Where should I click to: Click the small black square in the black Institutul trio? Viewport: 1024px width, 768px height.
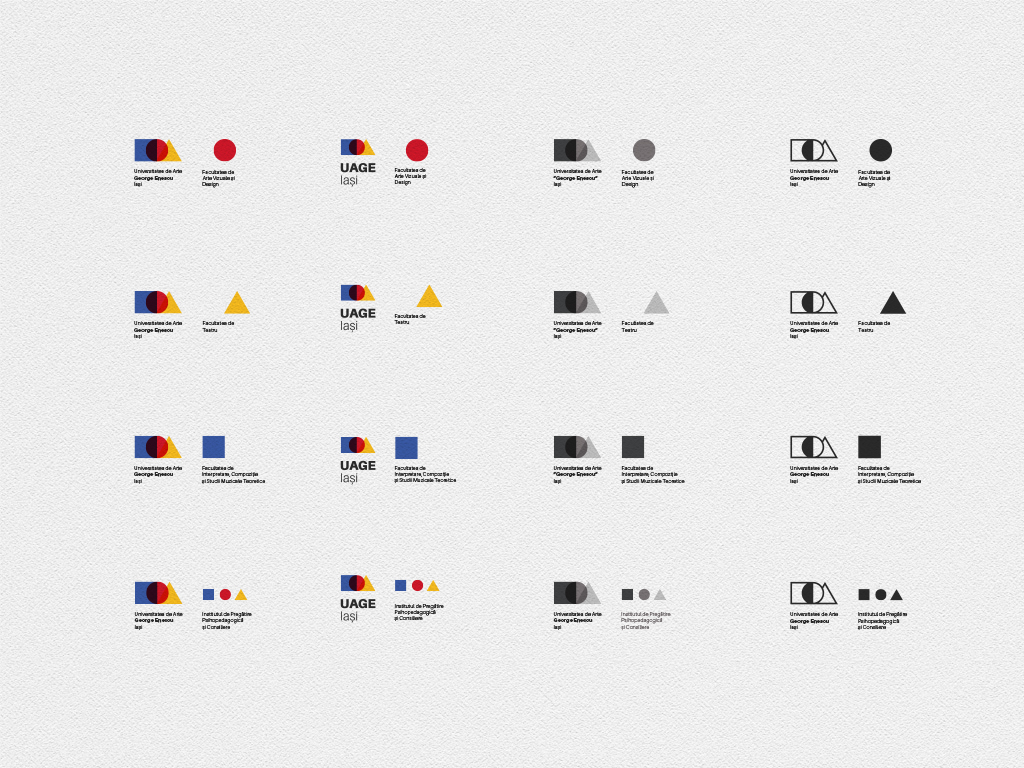coord(864,594)
